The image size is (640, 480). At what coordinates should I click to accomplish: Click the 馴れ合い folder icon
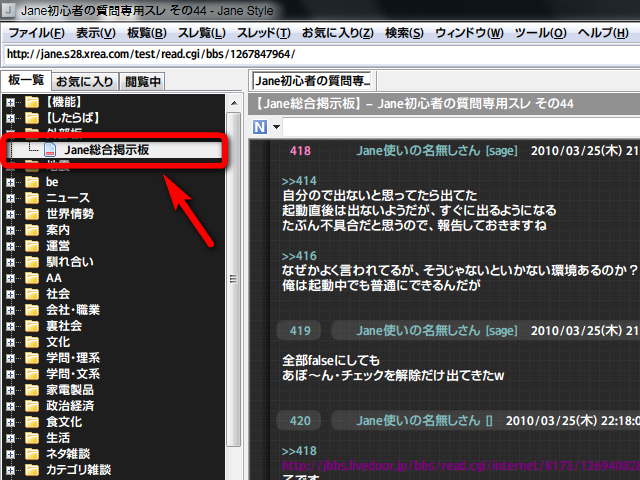pyautogui.click(x=32, y=262)
